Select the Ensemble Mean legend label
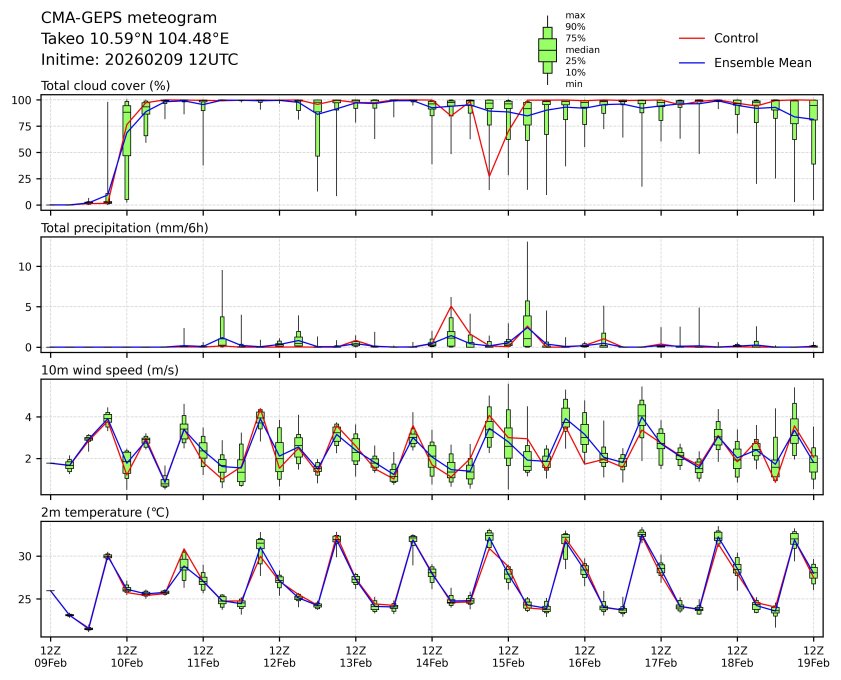This screenshot has height=680, width=841. (x=762, y=62)
